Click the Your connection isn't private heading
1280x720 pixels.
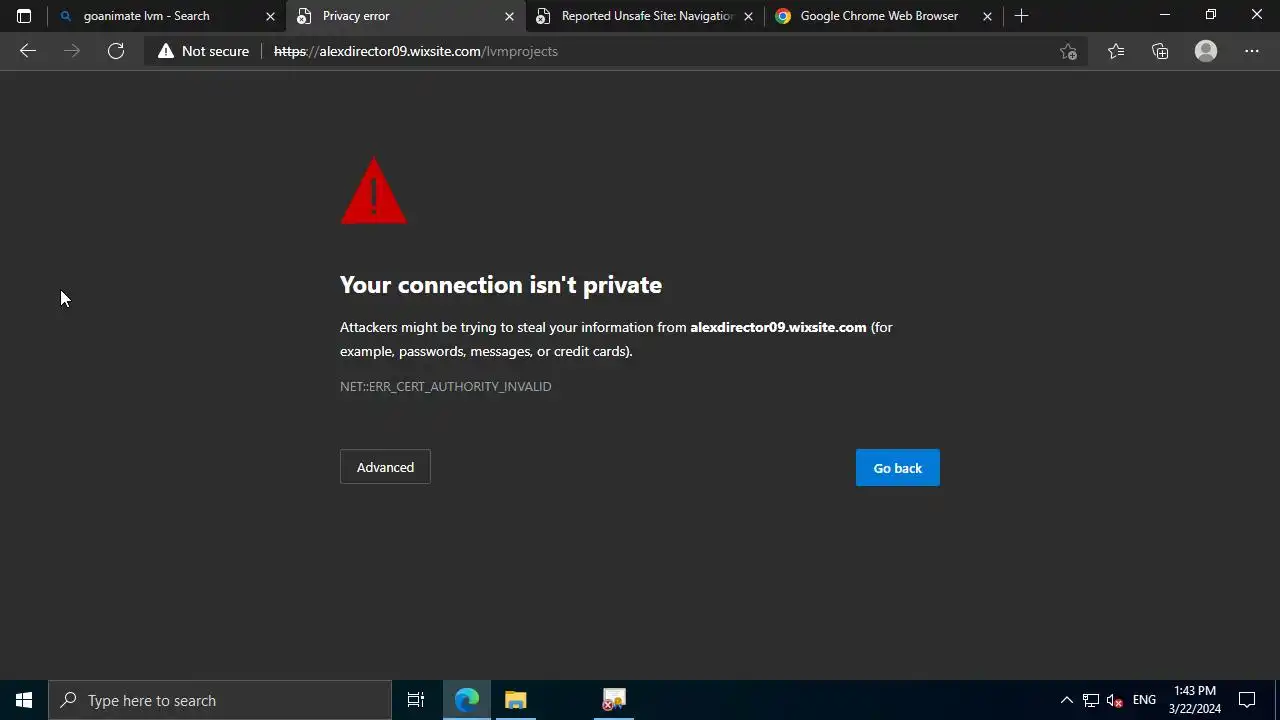pyautogui.click(x=501, y=285)
